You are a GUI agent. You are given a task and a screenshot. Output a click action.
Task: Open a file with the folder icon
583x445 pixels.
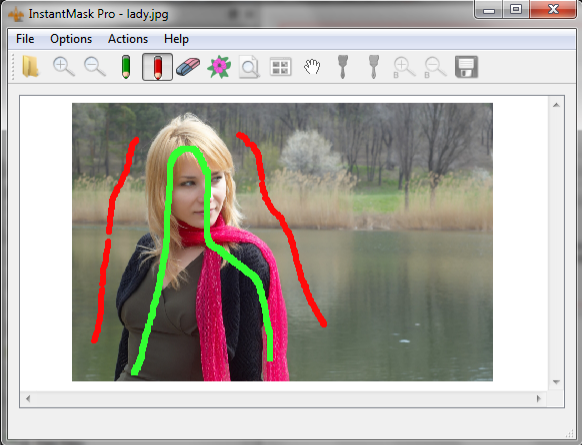[x=30, y=67]
